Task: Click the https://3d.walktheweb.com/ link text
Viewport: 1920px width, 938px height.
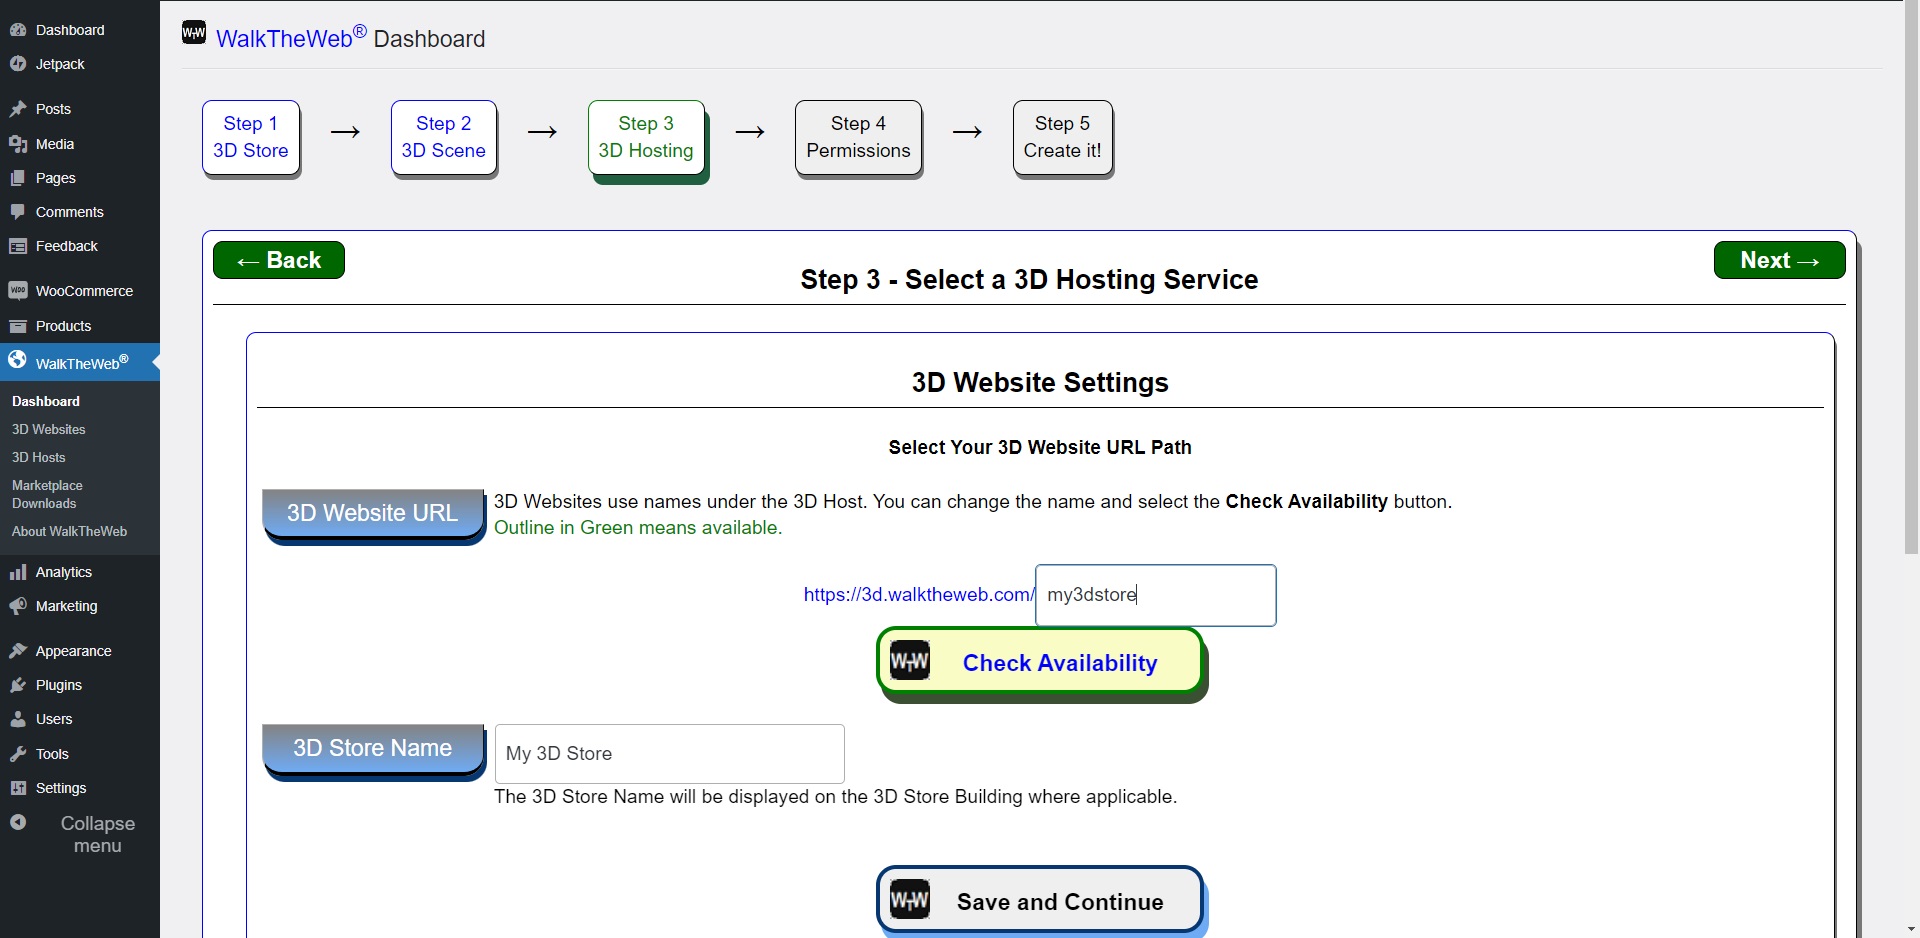Action: [918, 595]
